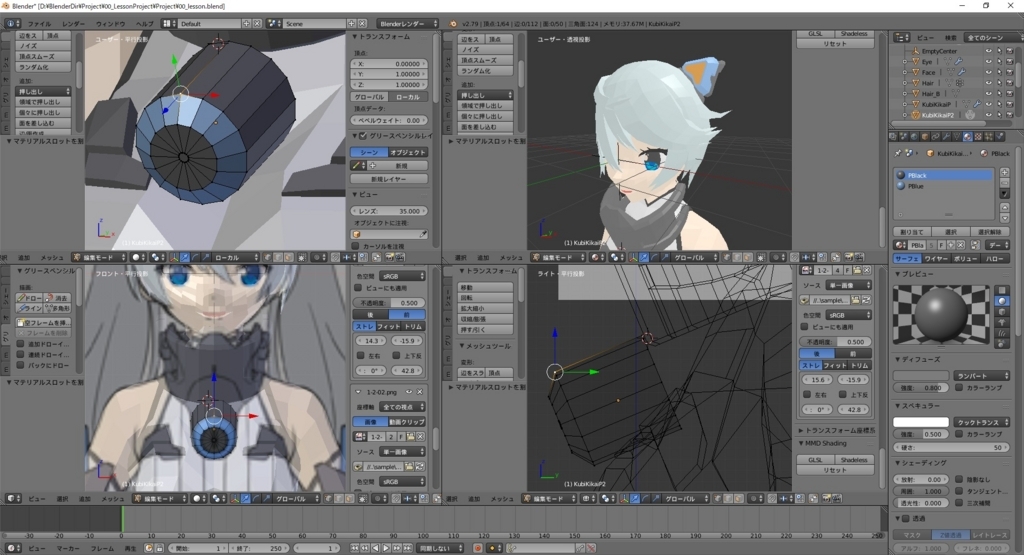Click the diffuse color swatch
Screen dimensions: 1024x555
pos(921,375)
